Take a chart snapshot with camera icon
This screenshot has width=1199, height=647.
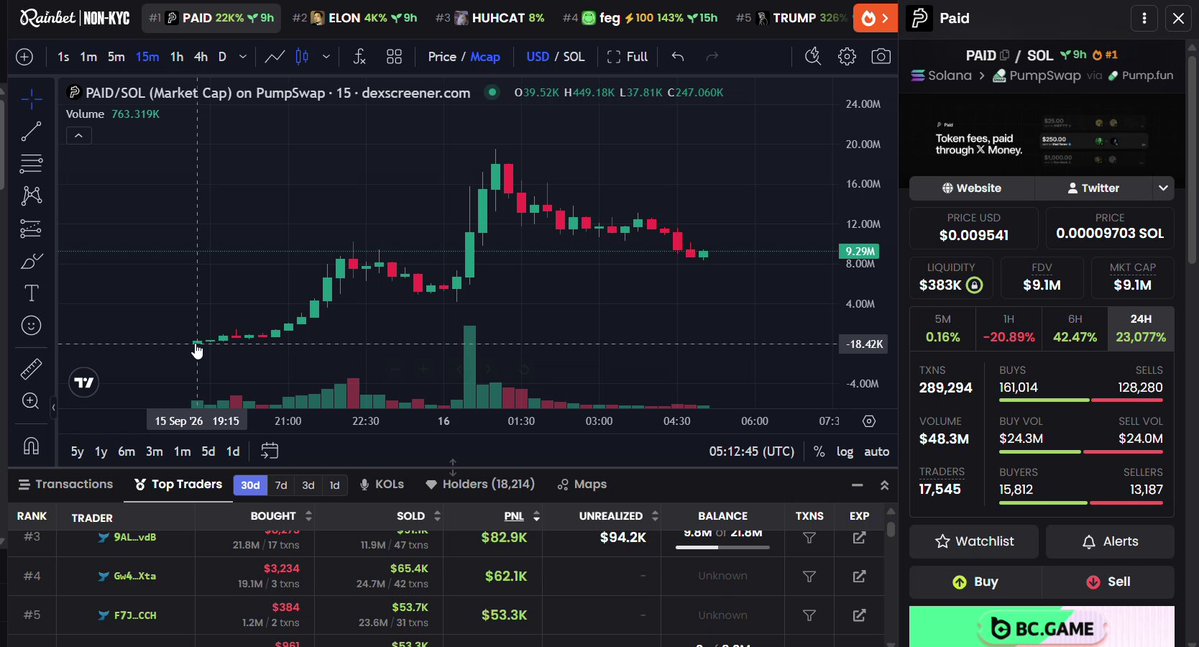[881, 57]
